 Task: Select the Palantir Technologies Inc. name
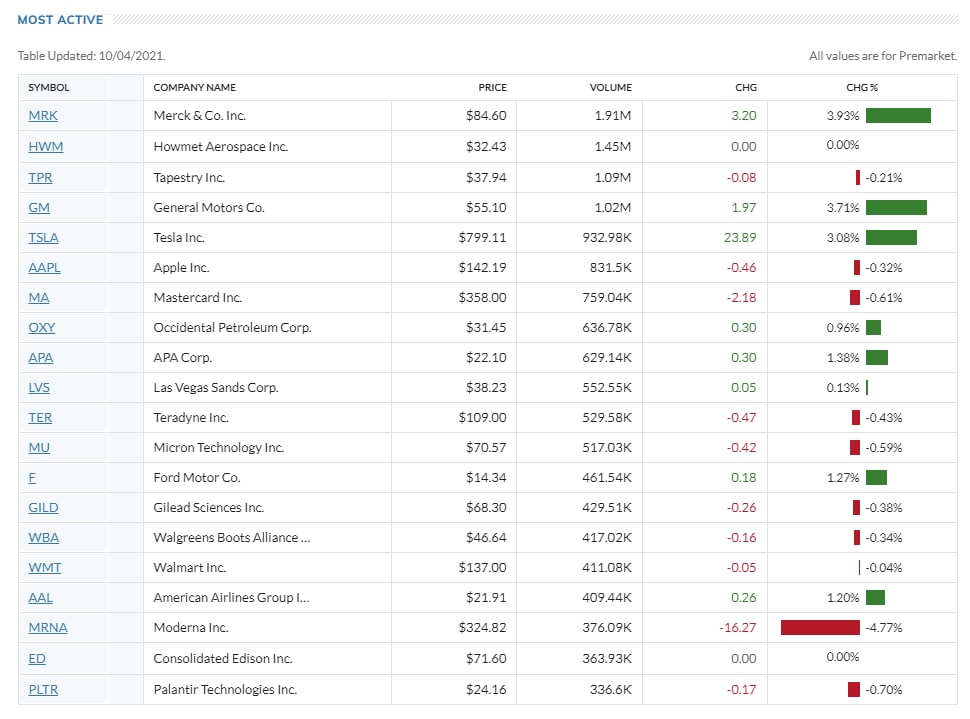225,690
